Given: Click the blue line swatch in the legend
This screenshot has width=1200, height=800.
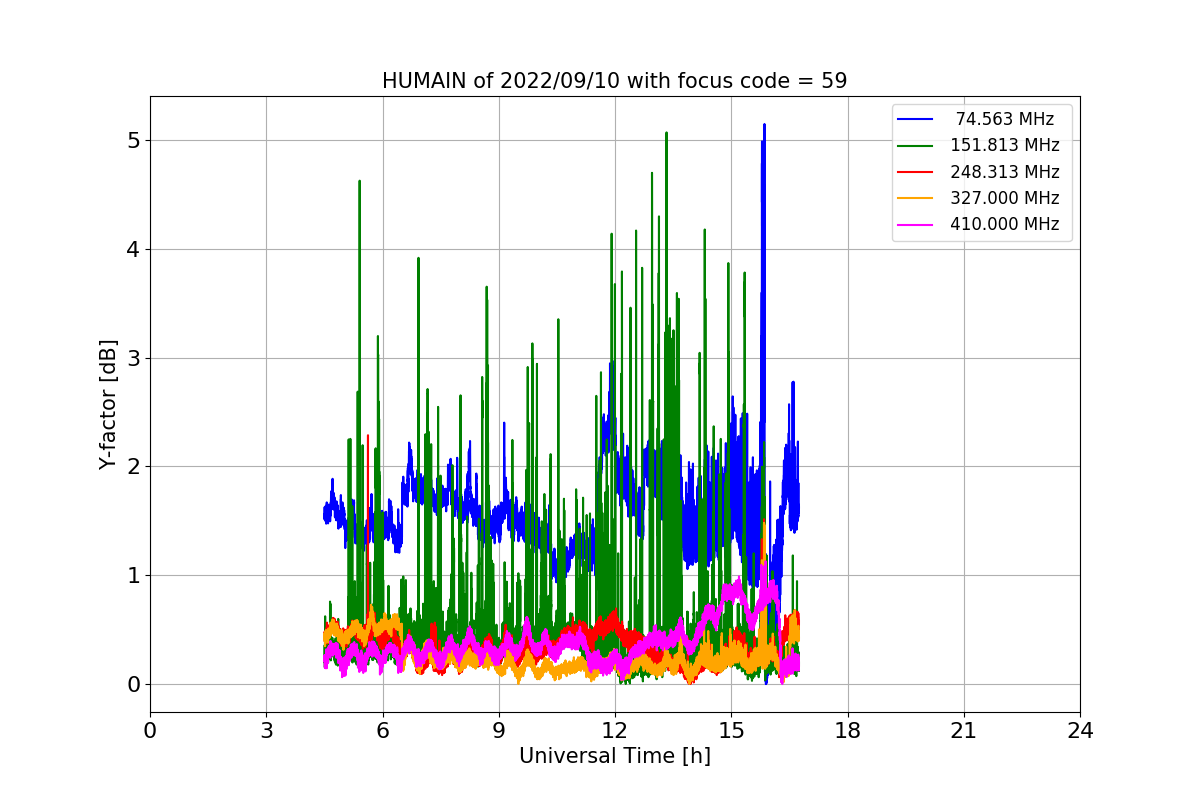Looking at the screenshot, I should pyautogui.click(x=917, y=119).
